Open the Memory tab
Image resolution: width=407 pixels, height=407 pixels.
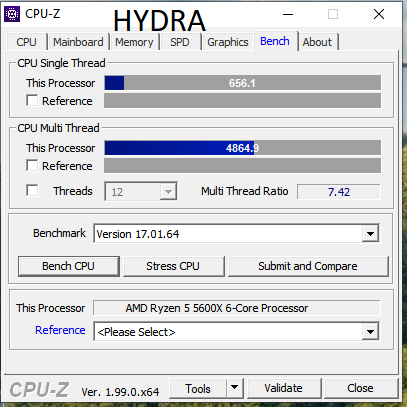click(134, 42)
